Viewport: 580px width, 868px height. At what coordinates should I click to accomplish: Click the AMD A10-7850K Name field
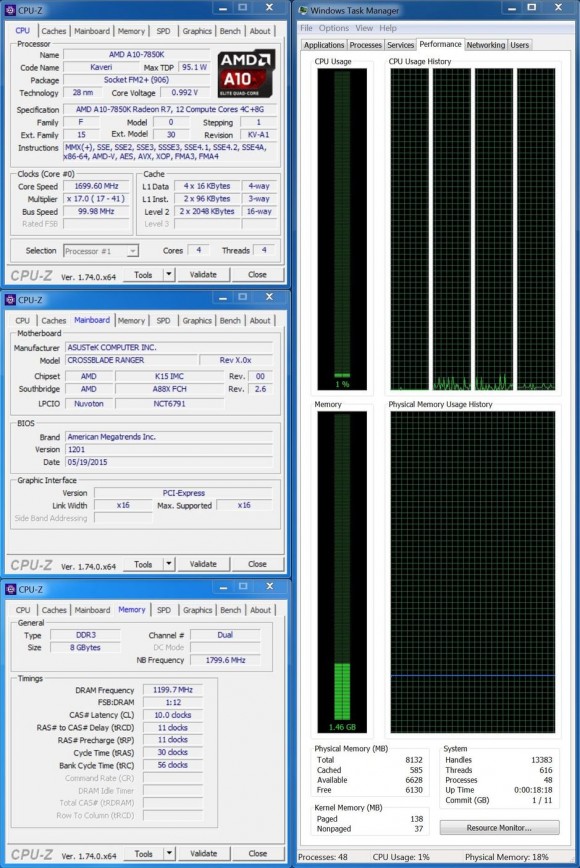point(136,54)
